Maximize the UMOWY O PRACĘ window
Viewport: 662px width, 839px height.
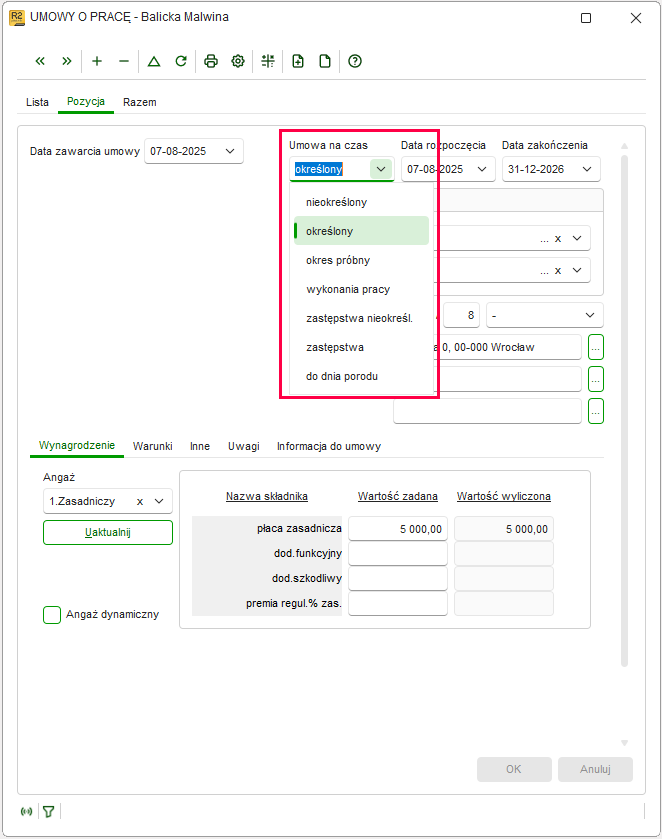coord(586,18)
